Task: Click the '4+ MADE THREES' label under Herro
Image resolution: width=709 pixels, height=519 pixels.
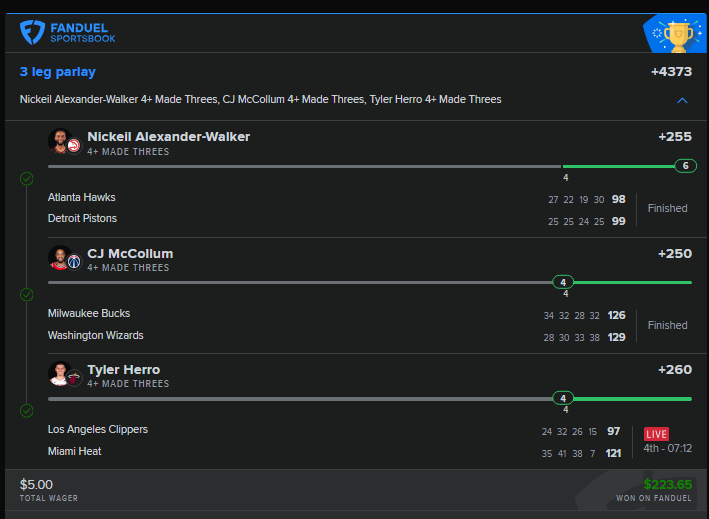Action: pos(128,384)
